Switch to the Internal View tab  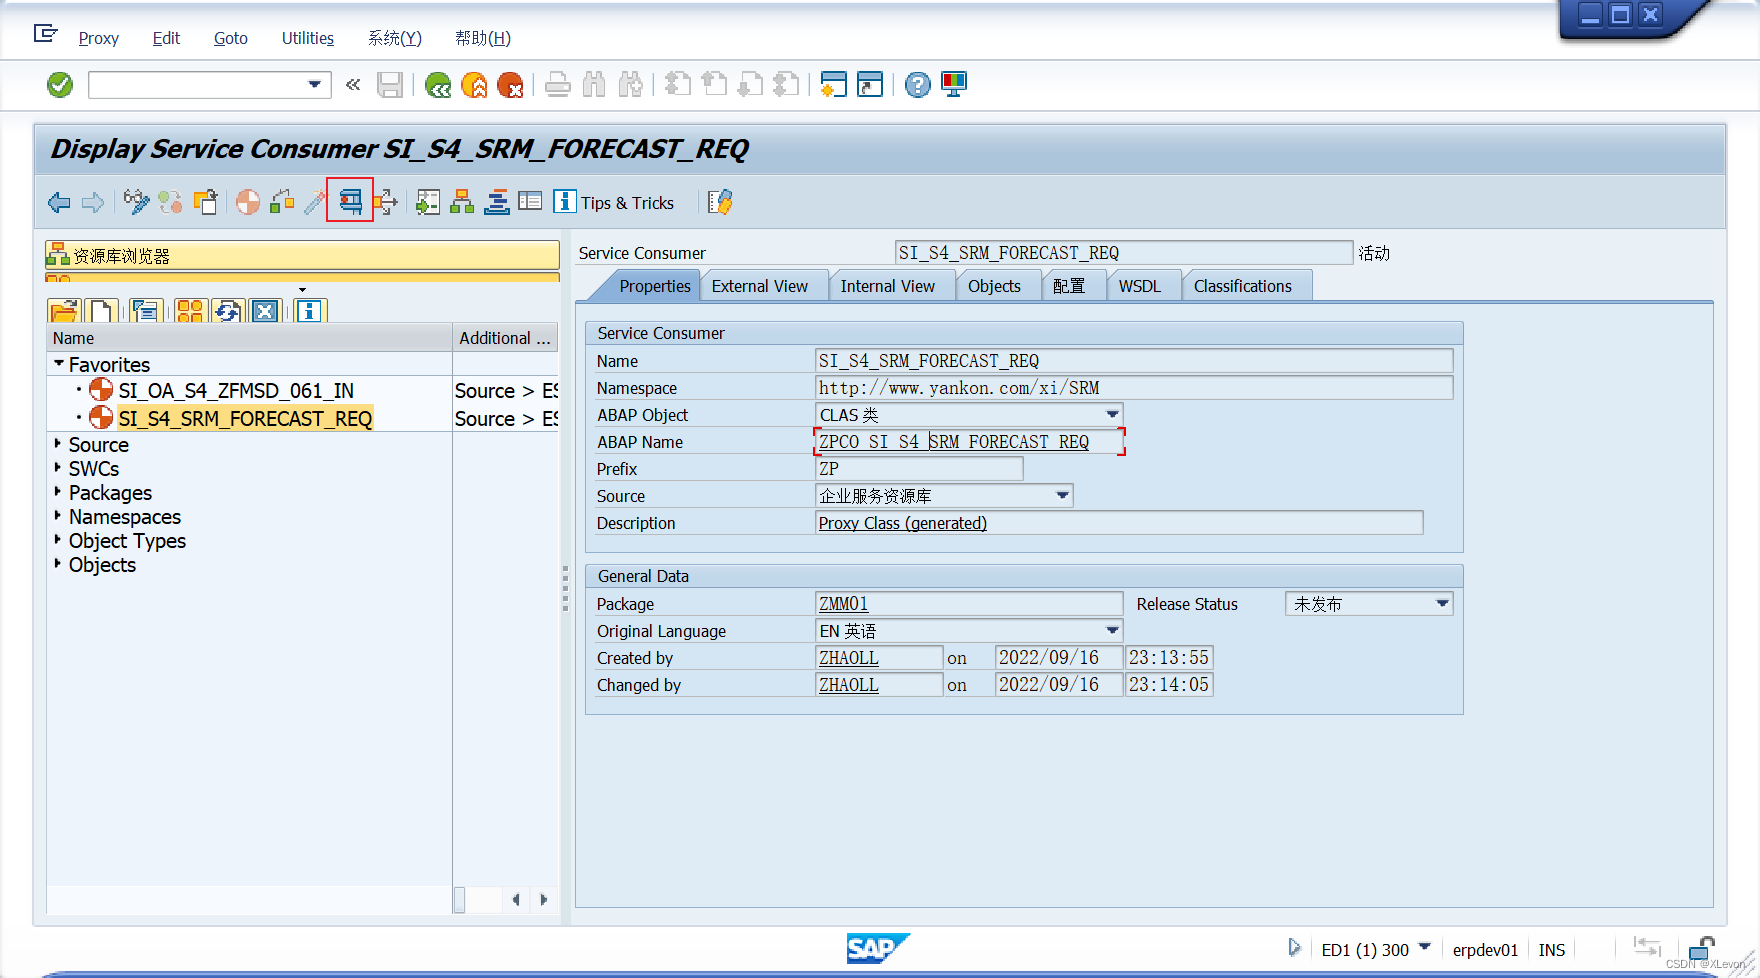point(887,286)
